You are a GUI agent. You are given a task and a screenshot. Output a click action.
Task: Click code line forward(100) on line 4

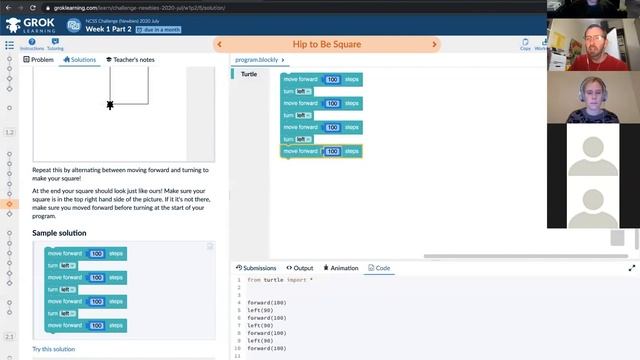(267, 303)
